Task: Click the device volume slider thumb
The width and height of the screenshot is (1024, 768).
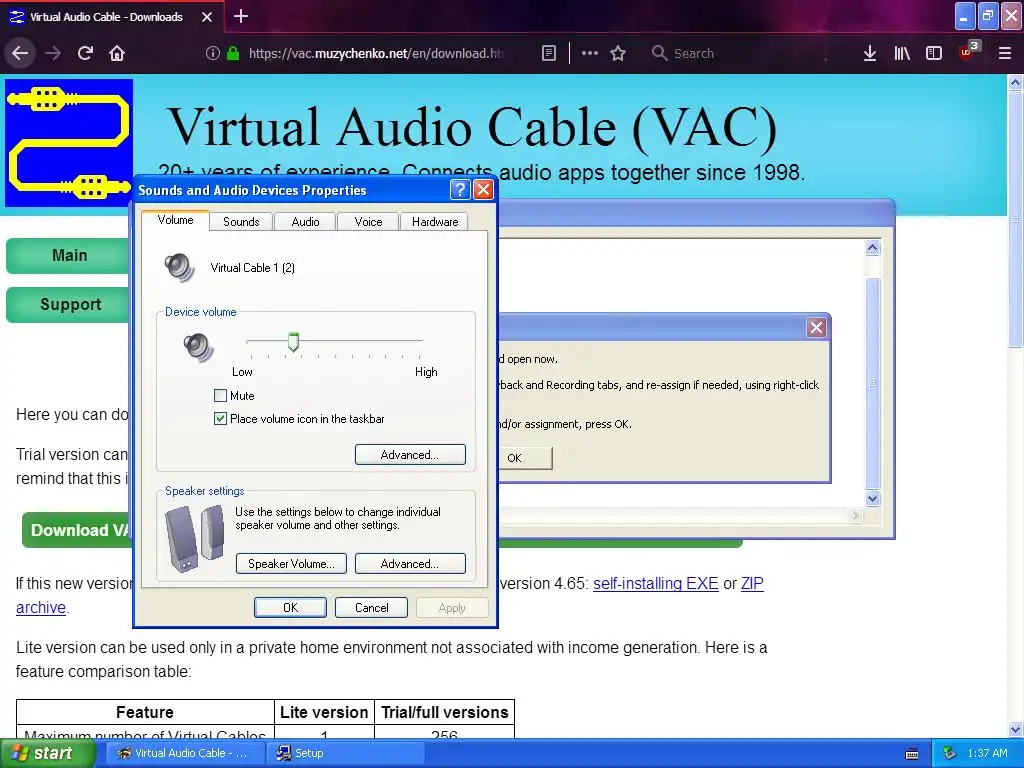Action: [293, 342]
